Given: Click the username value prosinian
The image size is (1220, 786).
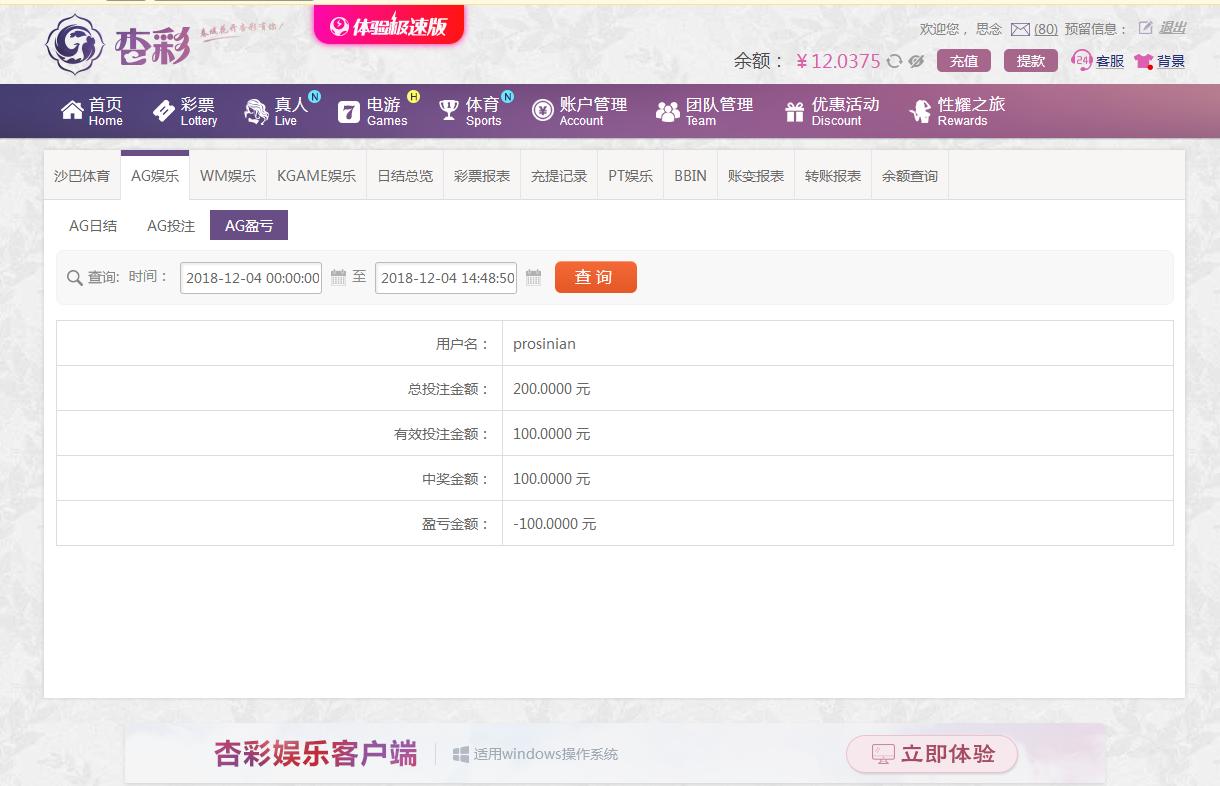Looking at the screenshot, I should click(544, 344).
